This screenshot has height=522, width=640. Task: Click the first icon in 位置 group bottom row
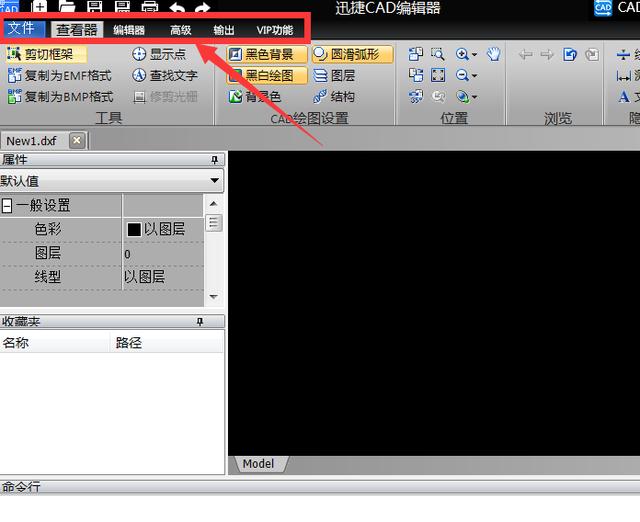click(x=416, y=96)
